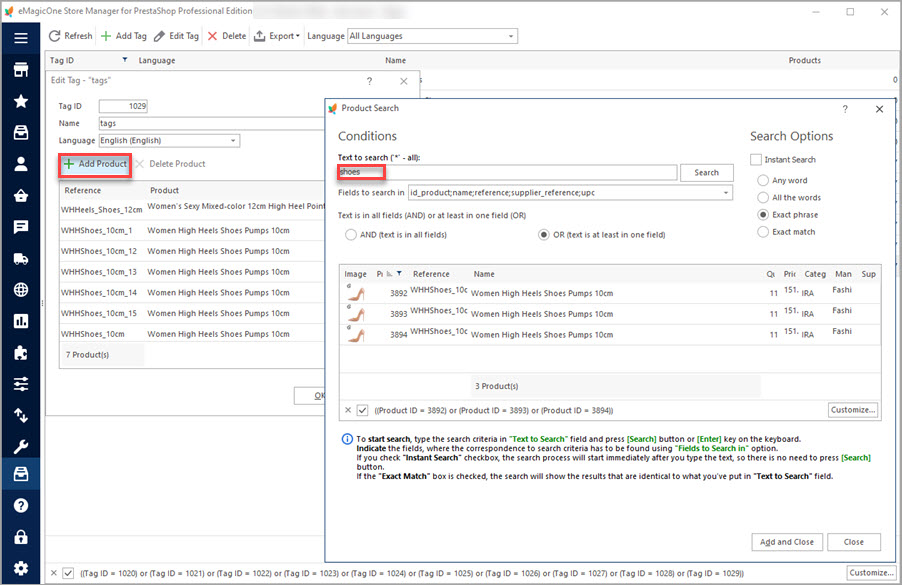Viewport: 902px width, 585px height.
Task: Select AND (text is in all fields)
Action: (x=395, y=235)
